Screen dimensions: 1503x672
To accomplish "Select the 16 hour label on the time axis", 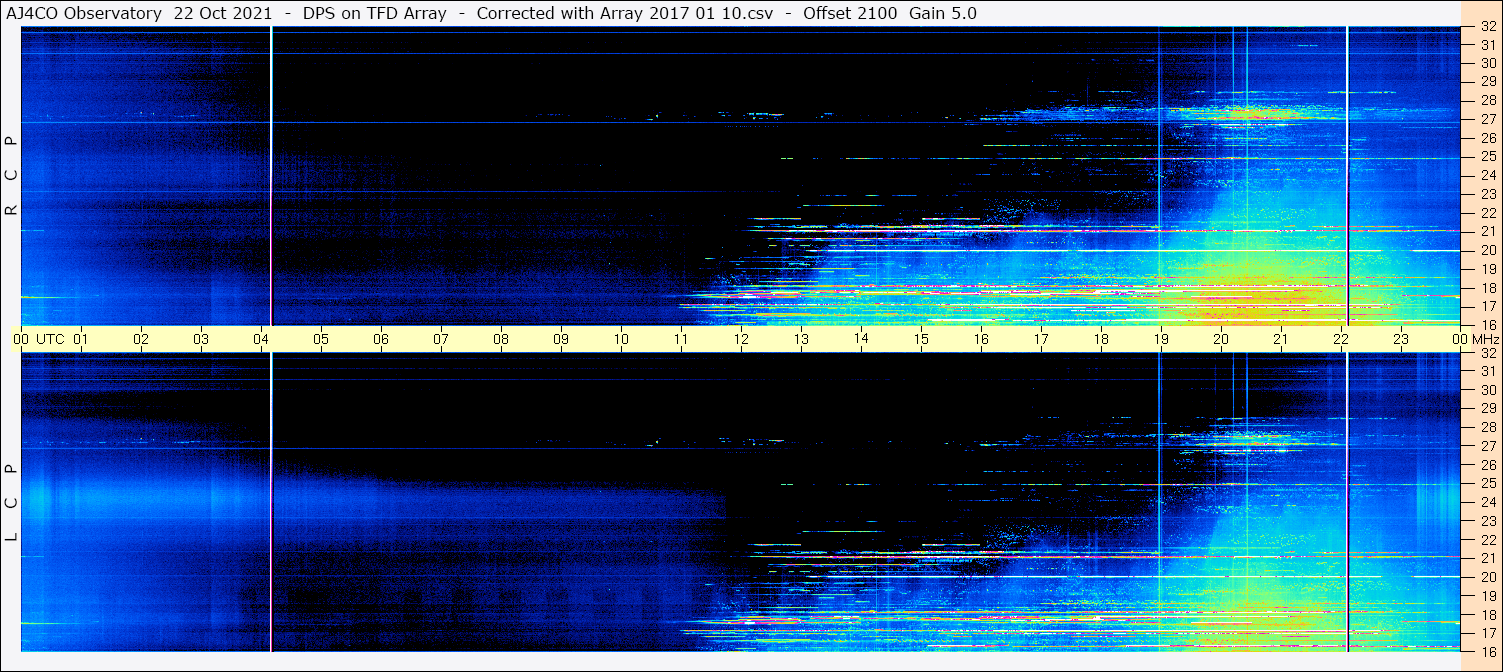I will point(981,339).
